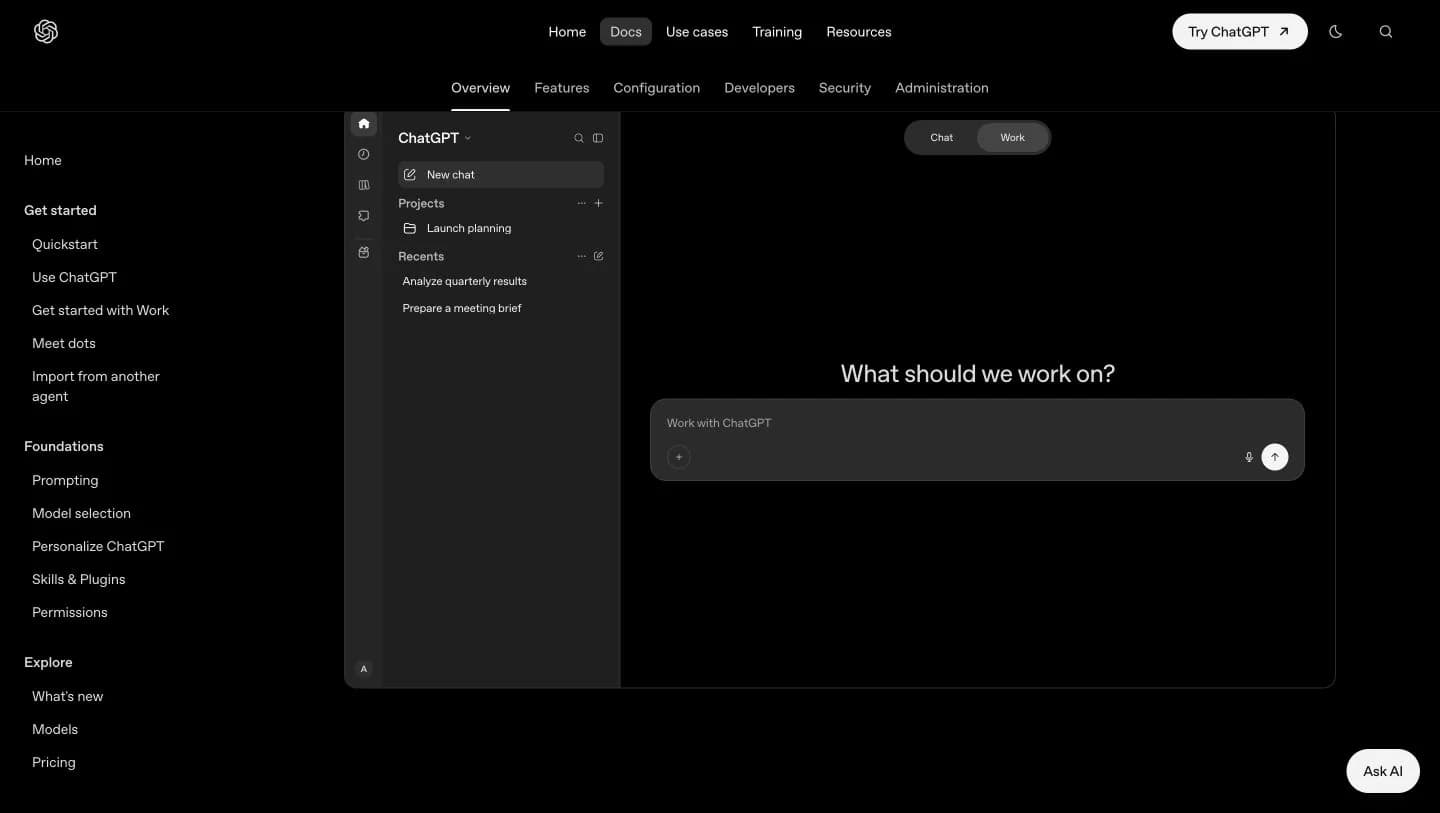Select Work mode in the toggle
This screenshot has width=1440, height=813.
pos(1013,138)
